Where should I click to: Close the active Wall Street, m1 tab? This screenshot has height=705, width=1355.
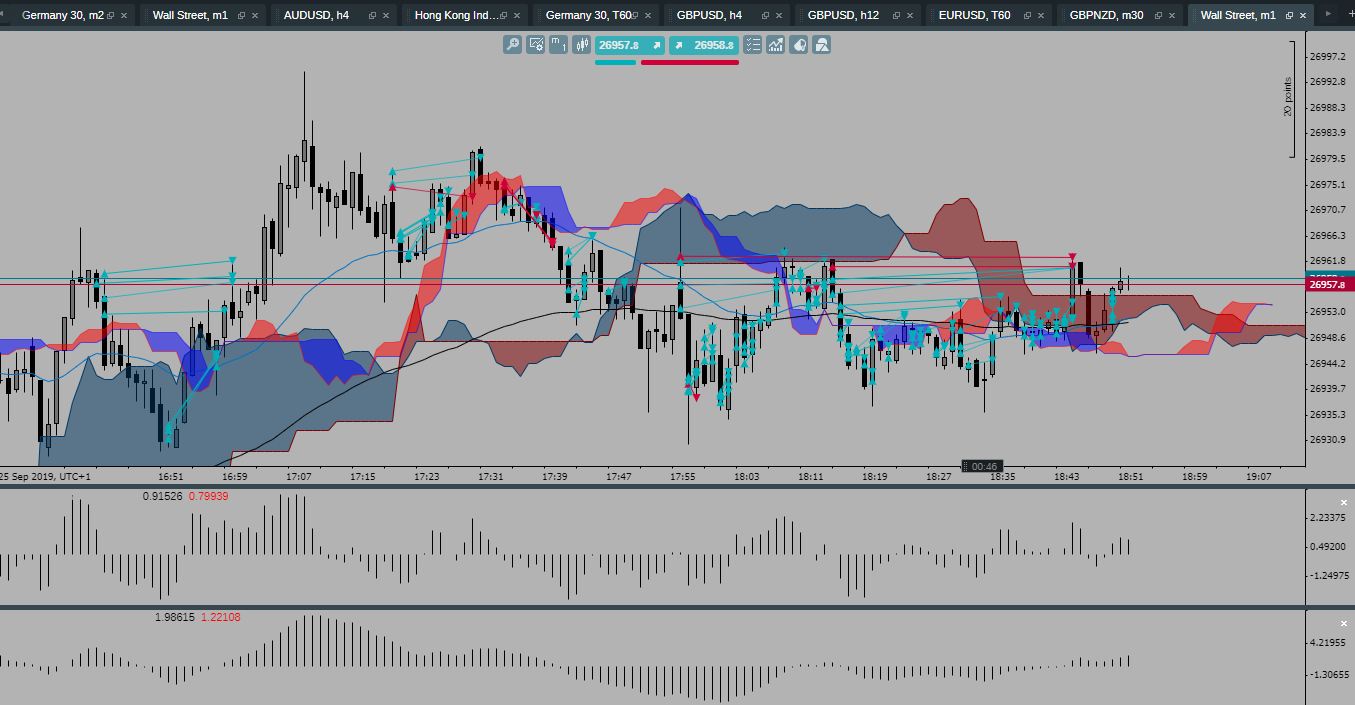click(1303, 16)
